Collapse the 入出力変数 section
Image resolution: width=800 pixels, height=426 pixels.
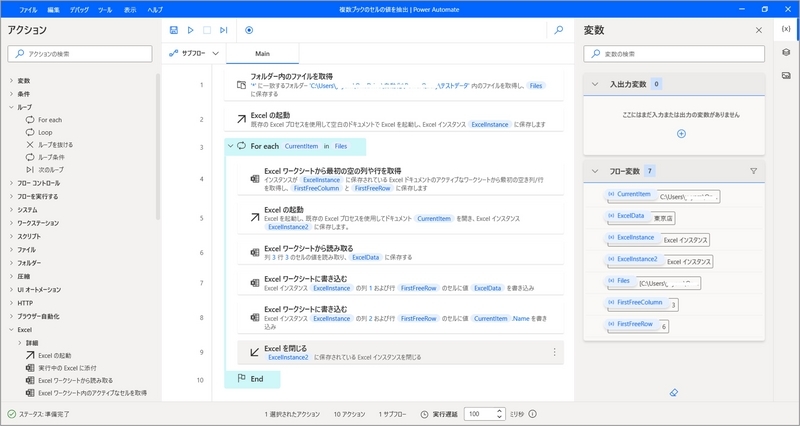point(595,84)
